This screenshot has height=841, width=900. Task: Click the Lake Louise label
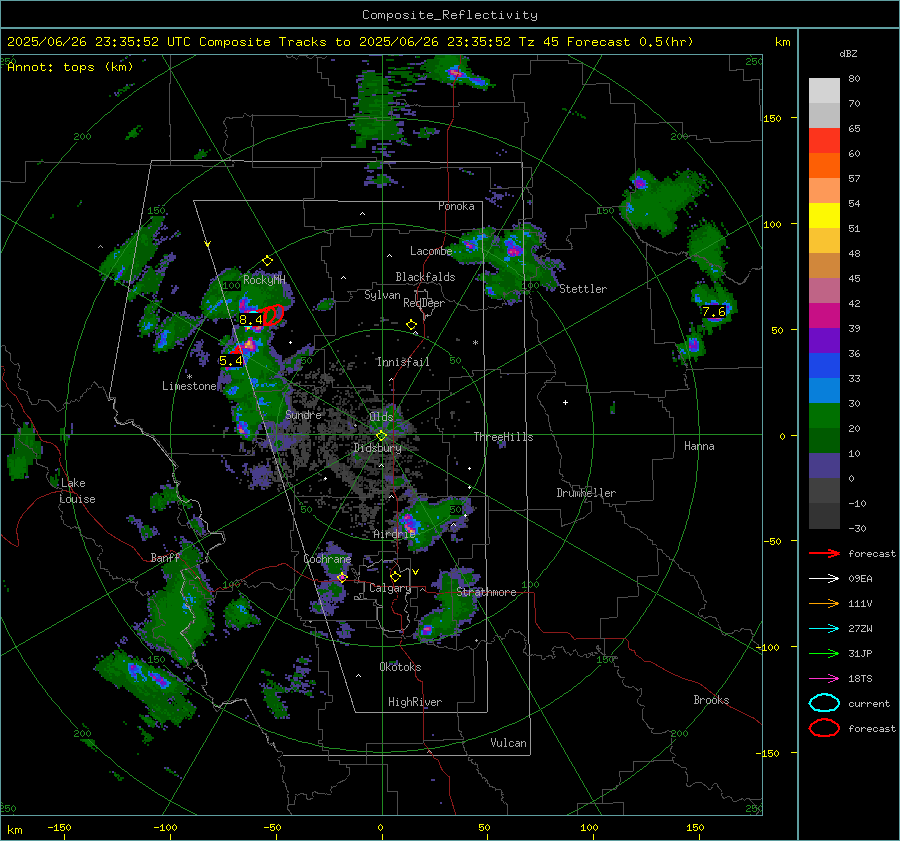coord(77,491)
